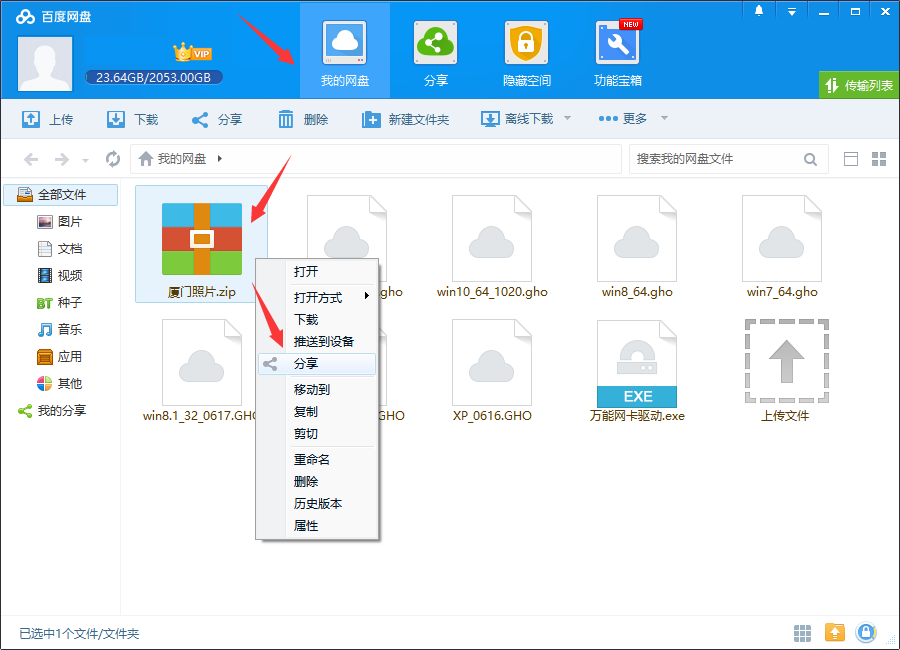The width and height of the screenshot is (900, 650).
Task: Click the notification bell icon
Action: click(759, 11)
